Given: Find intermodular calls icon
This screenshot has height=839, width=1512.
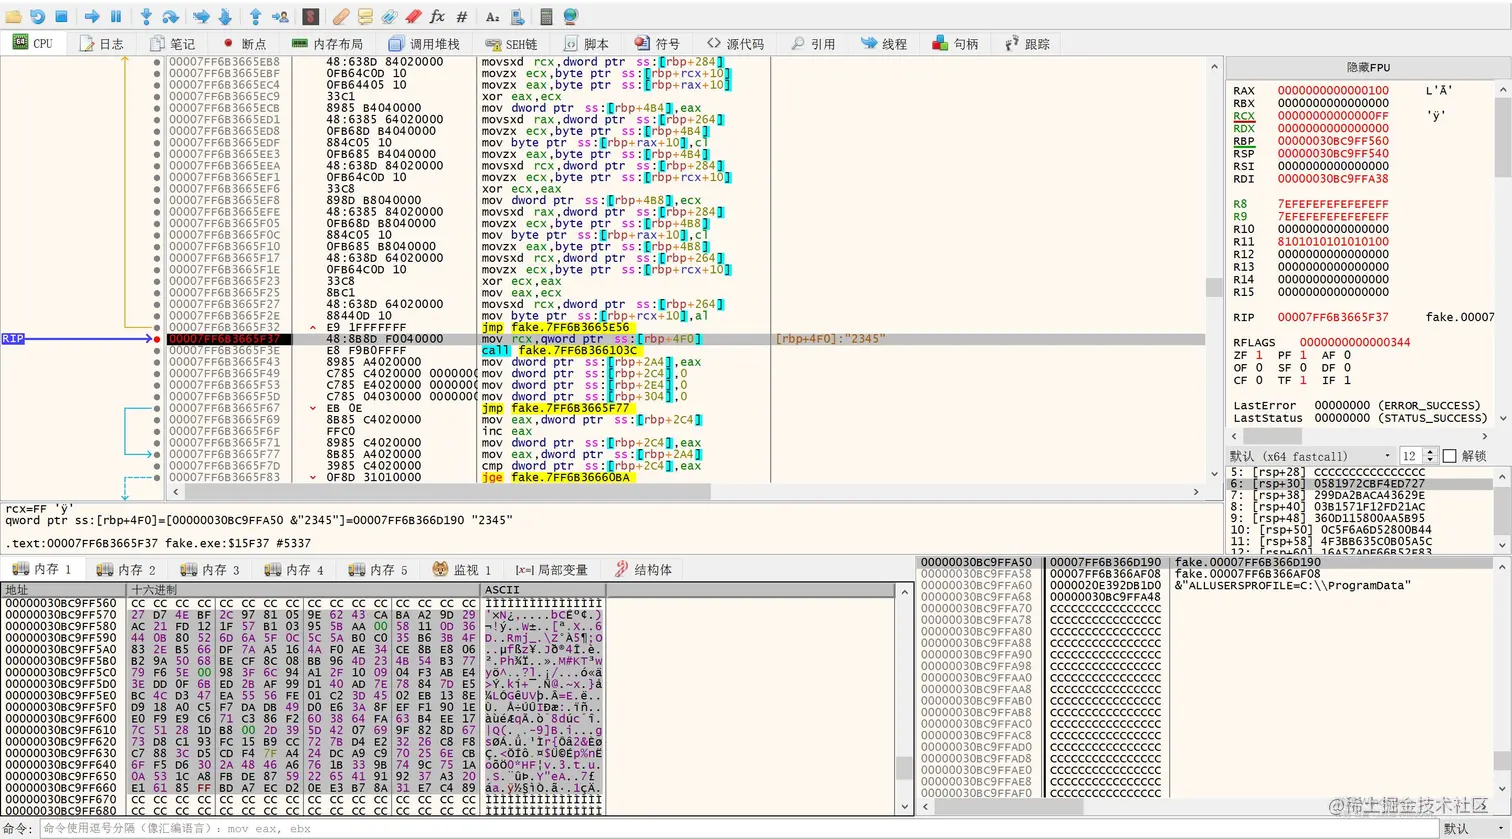Looking at the screenshot, I should click(x=516, y=17).
